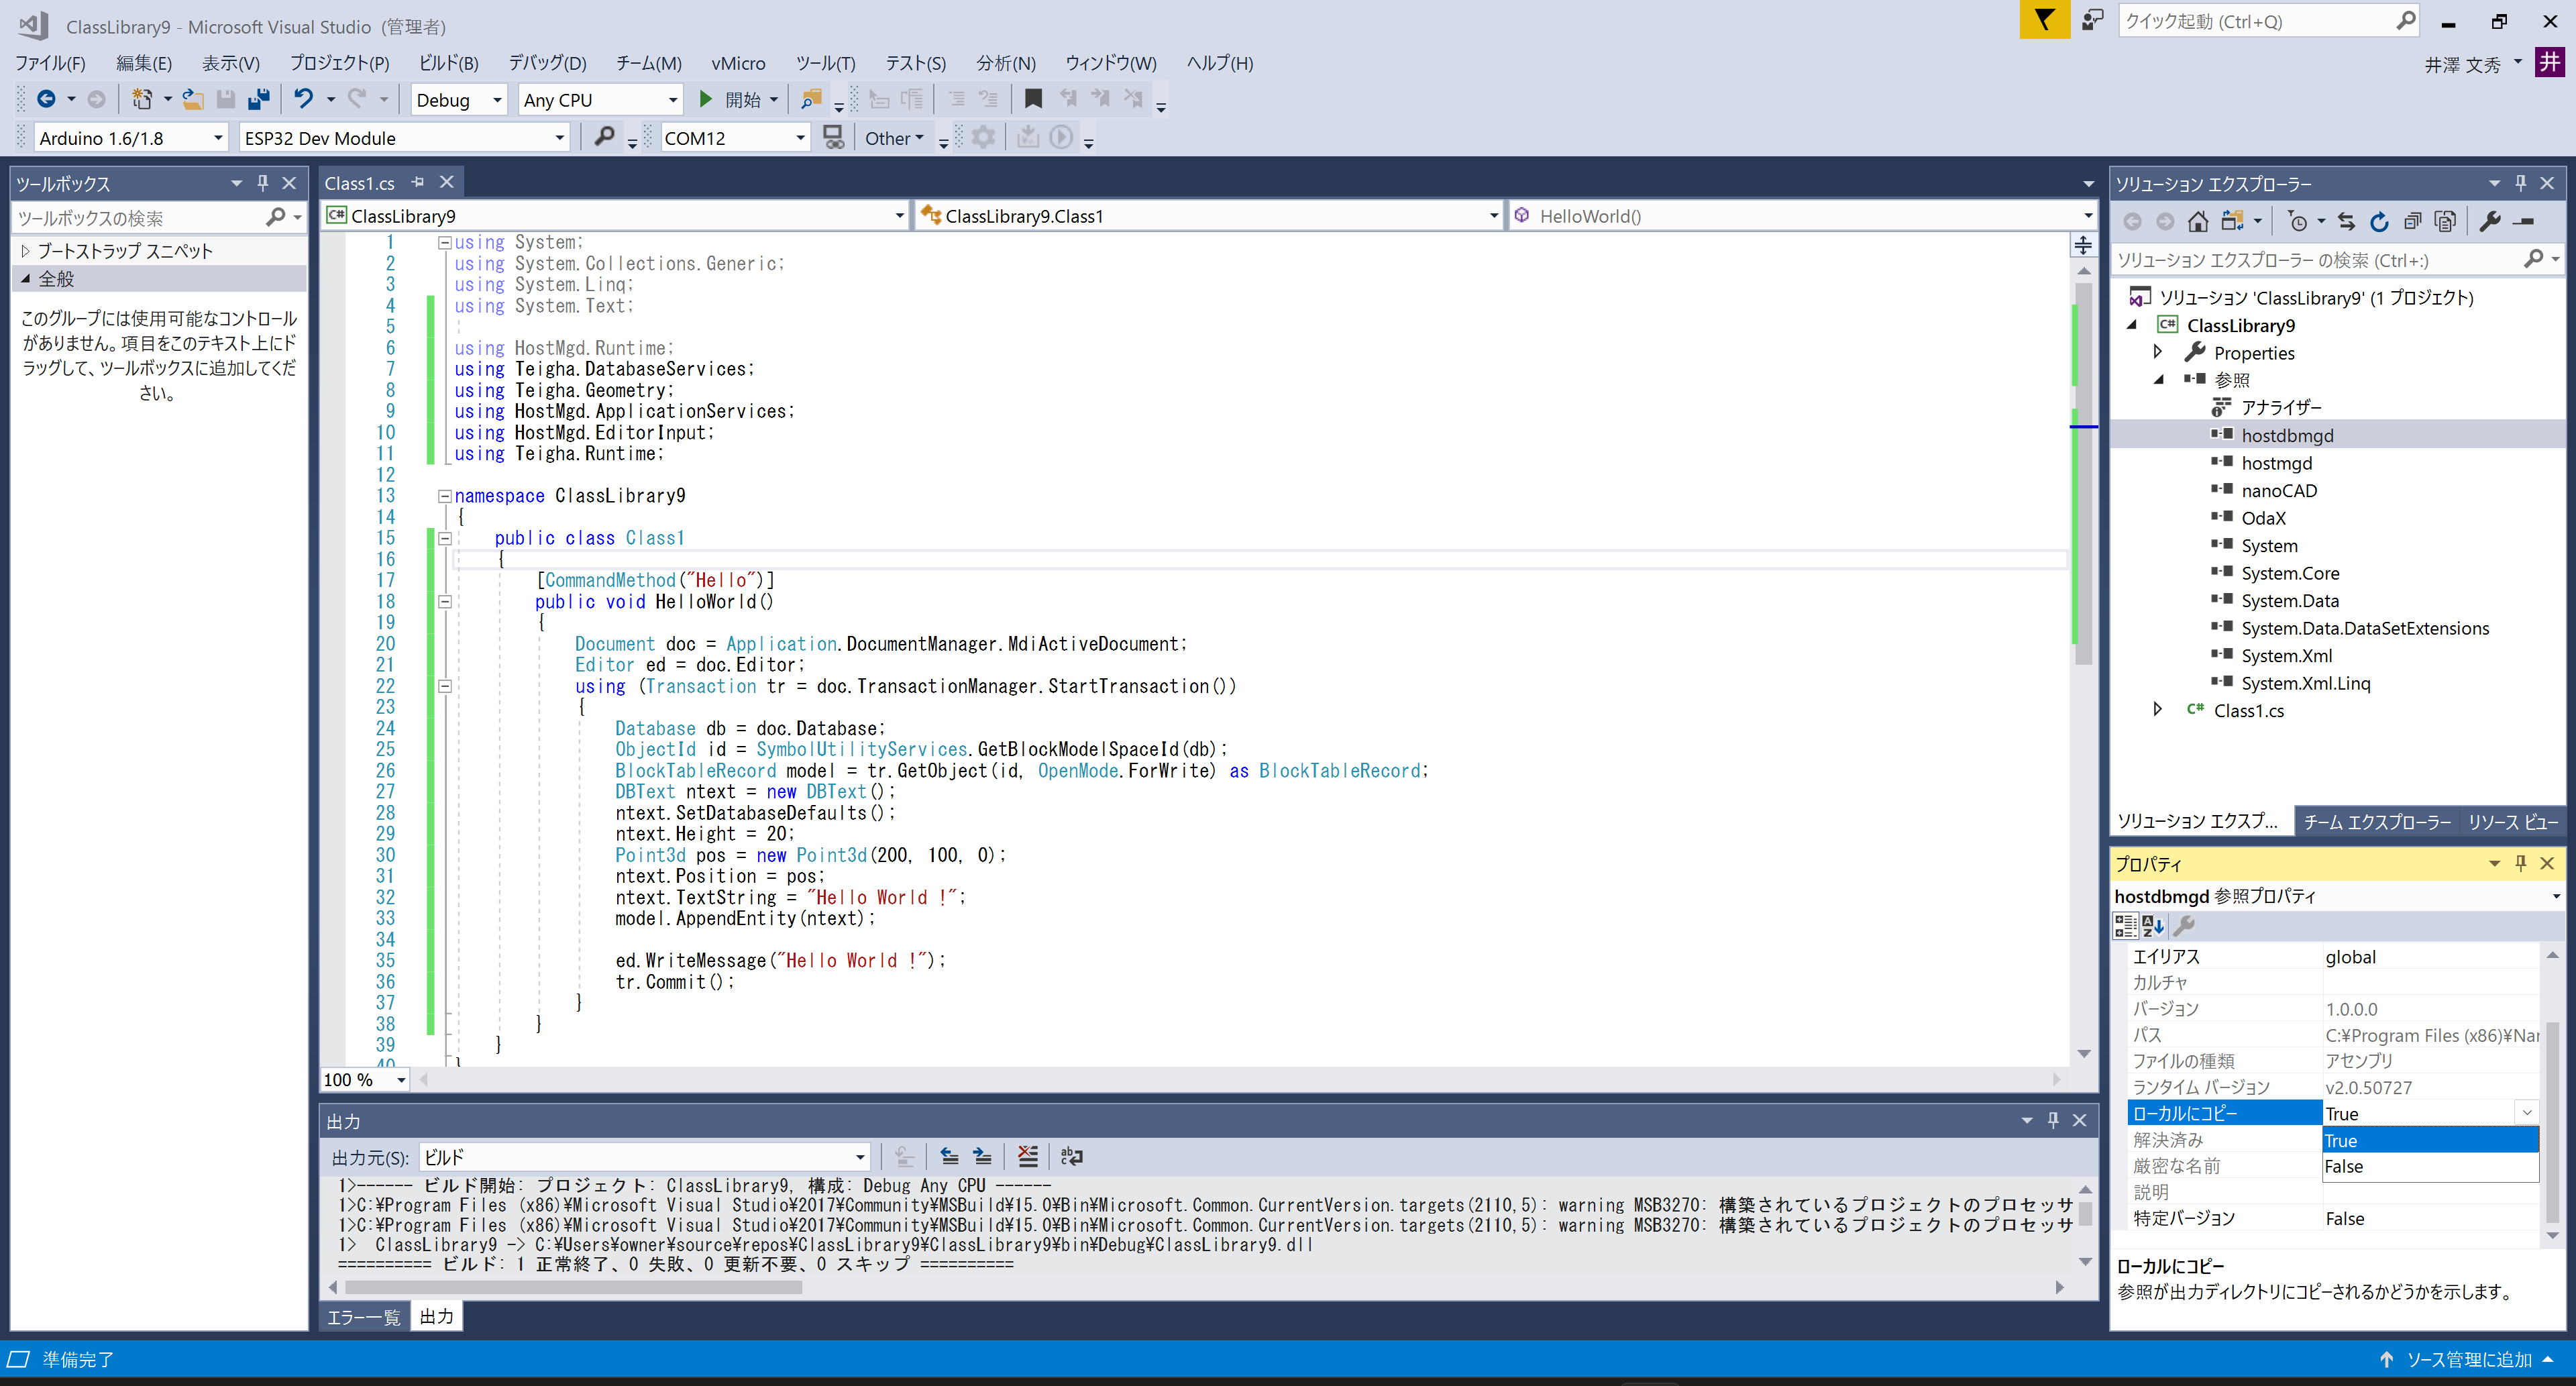Screen dimensions: 2576x1386
Task: Switch to the リソース ビュー tab
Action: pos(2513,822)
